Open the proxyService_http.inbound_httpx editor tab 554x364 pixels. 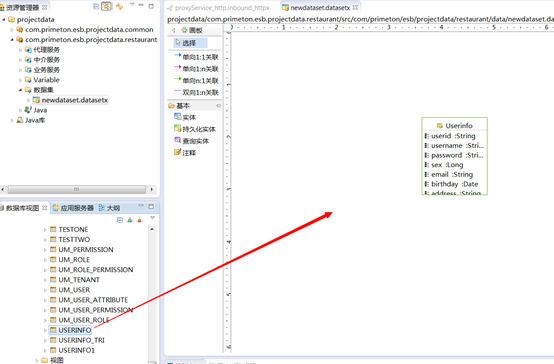[x=218, y=7]
